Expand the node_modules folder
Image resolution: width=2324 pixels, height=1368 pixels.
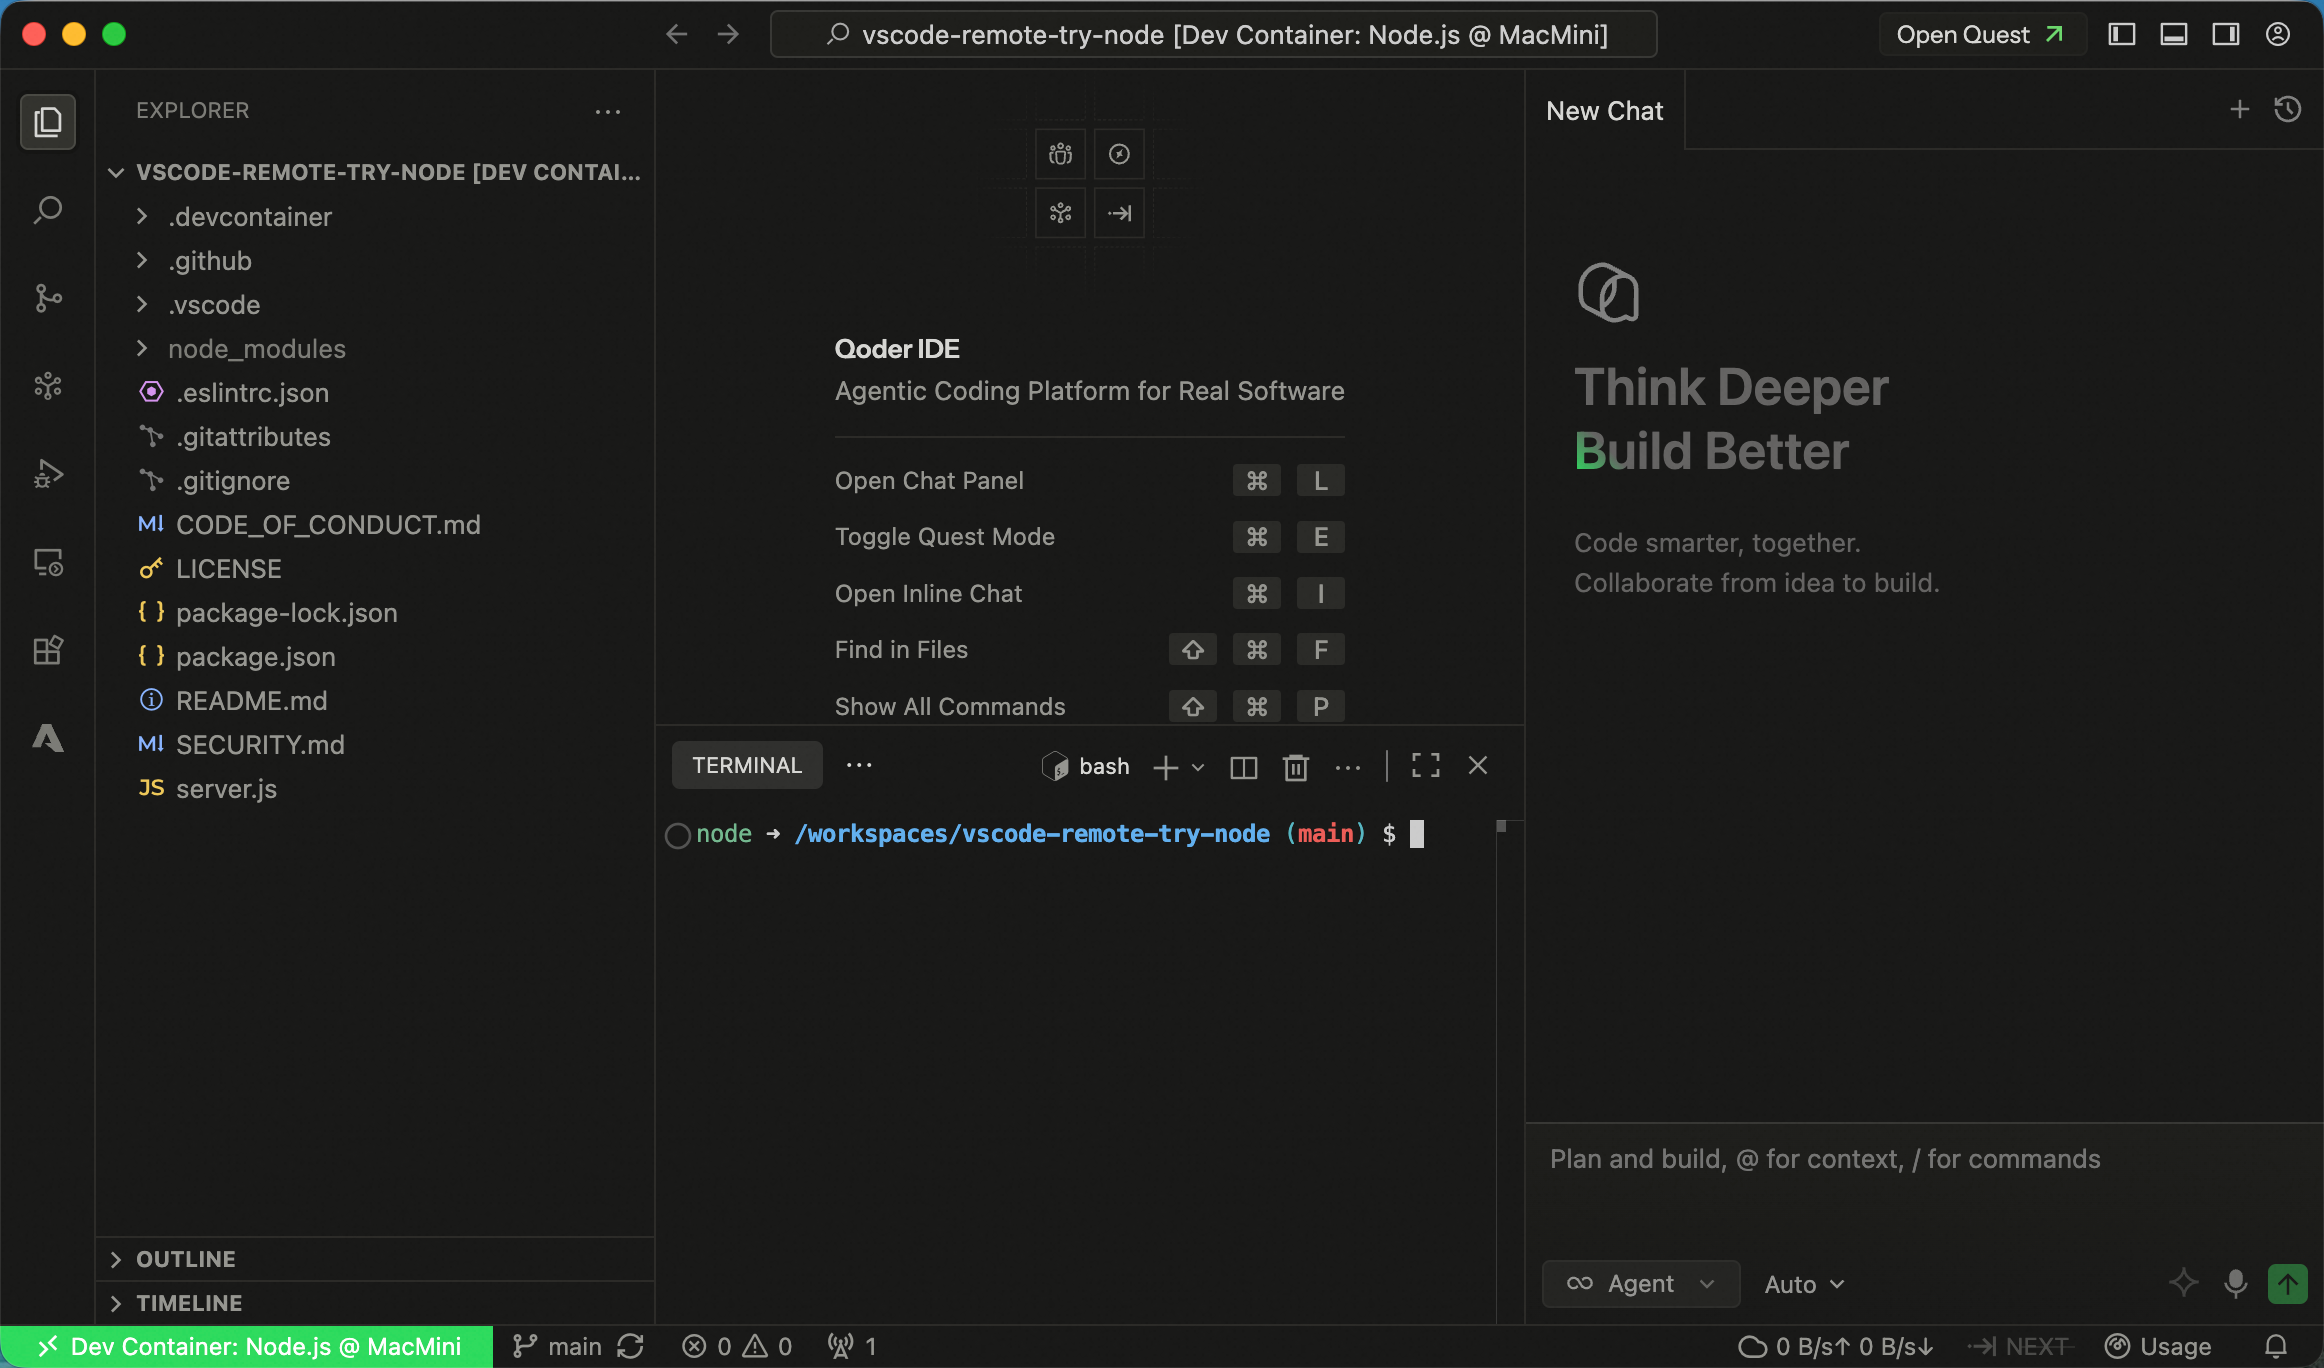(375, 349)
